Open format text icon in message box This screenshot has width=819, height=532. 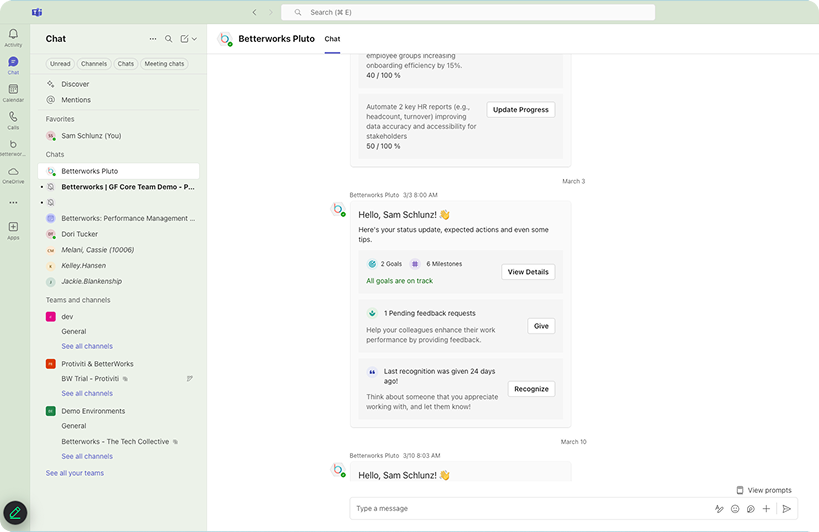719,509
